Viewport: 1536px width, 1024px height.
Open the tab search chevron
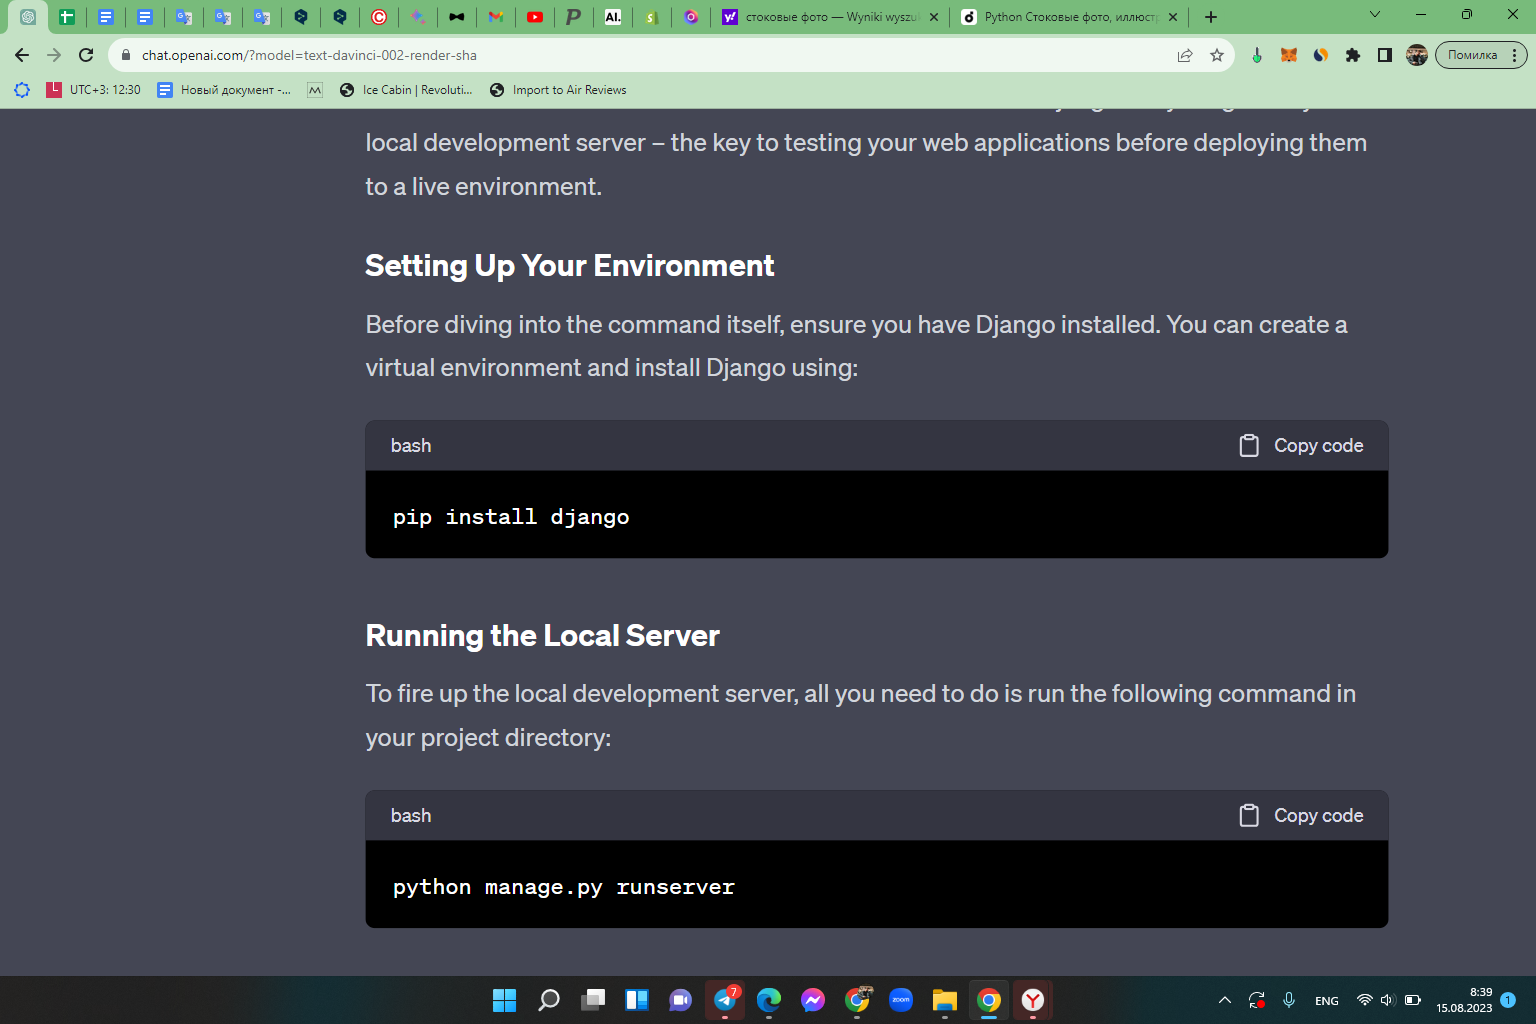[x=1375, y=15]
